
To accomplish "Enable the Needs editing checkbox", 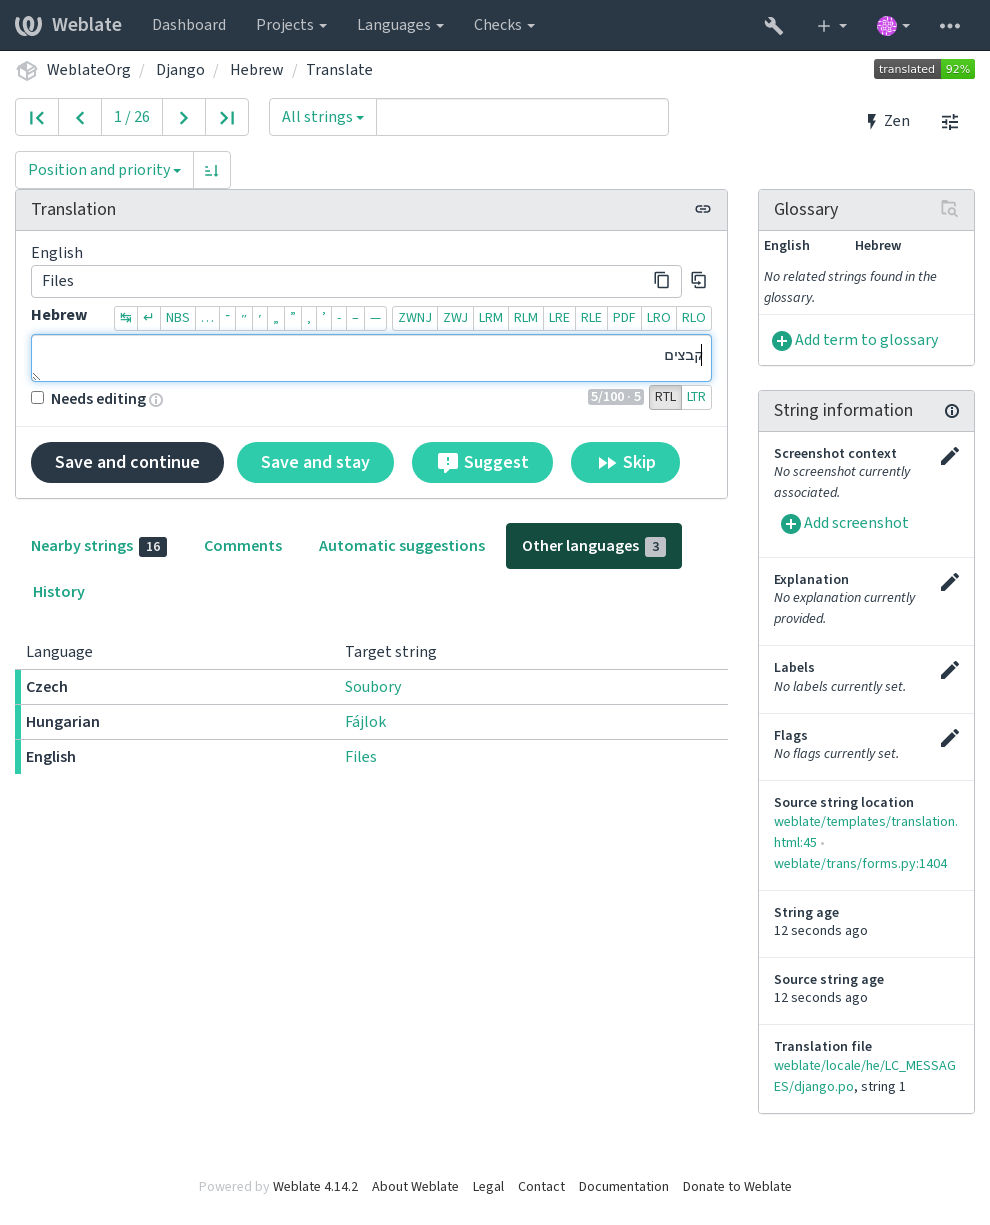I will point(38,398).
